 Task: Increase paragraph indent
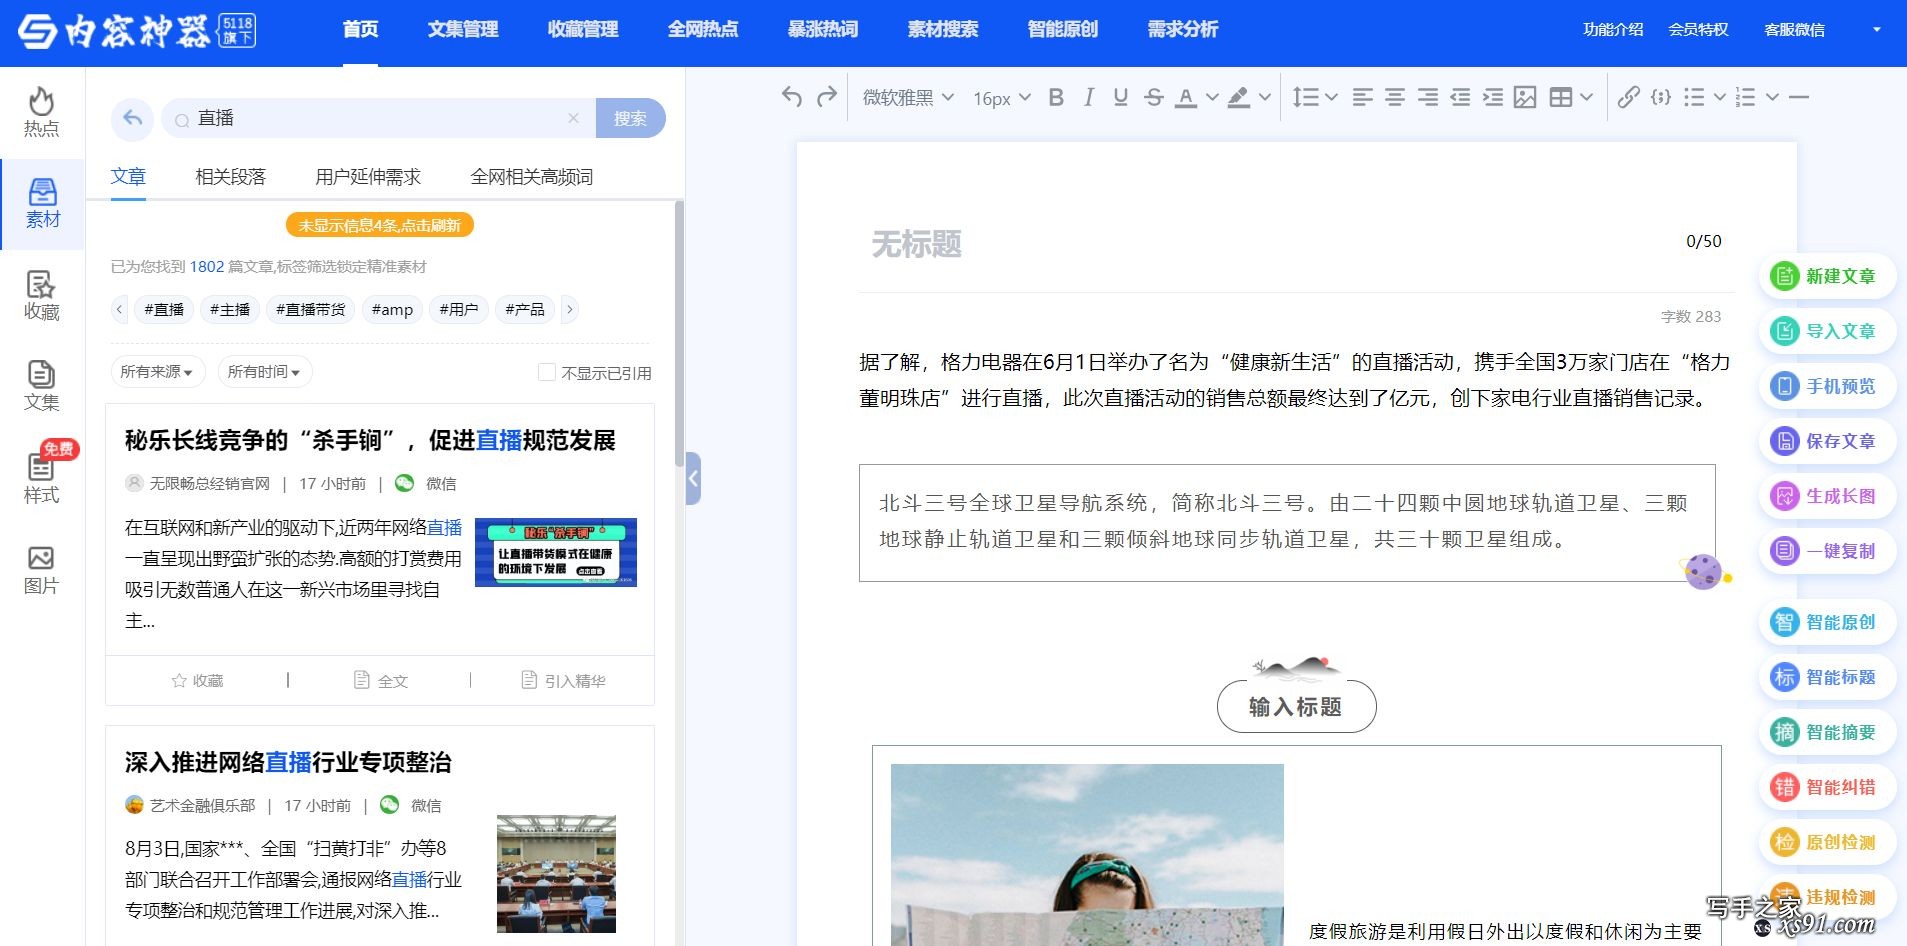1493,97
